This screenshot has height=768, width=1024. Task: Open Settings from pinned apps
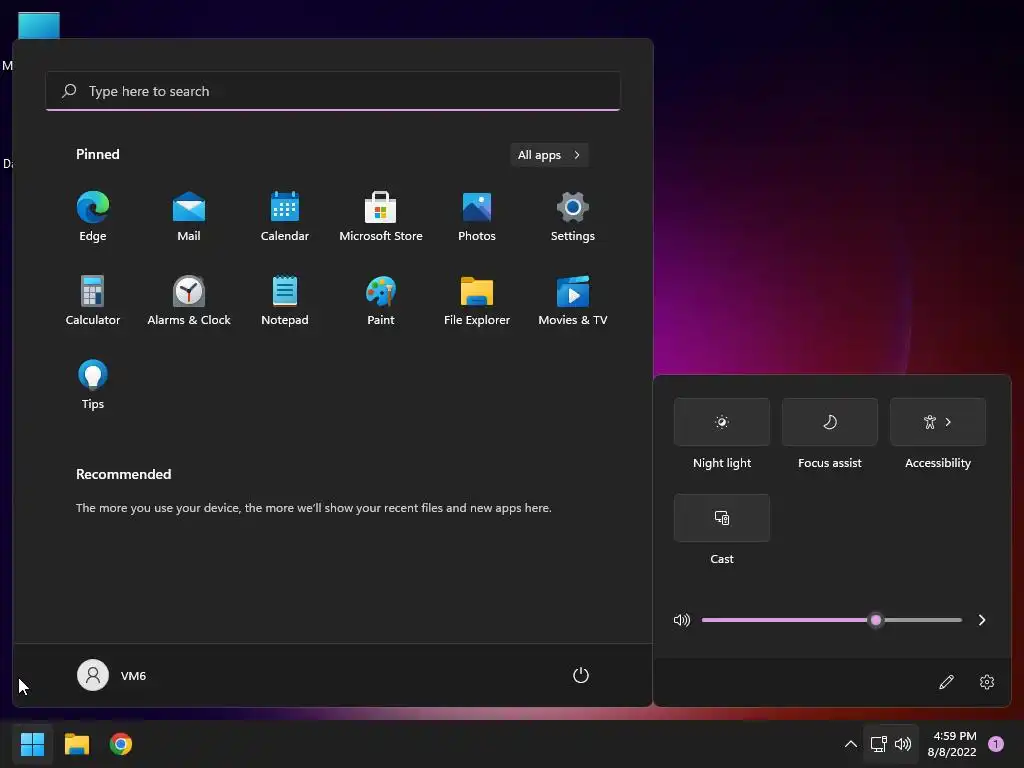pos(573,216)
